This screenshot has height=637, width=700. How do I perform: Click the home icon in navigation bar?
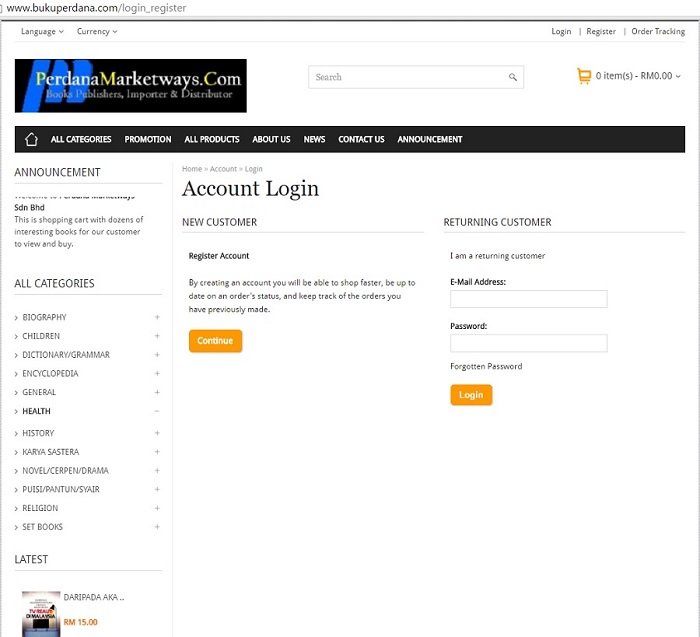pos(31,139)
